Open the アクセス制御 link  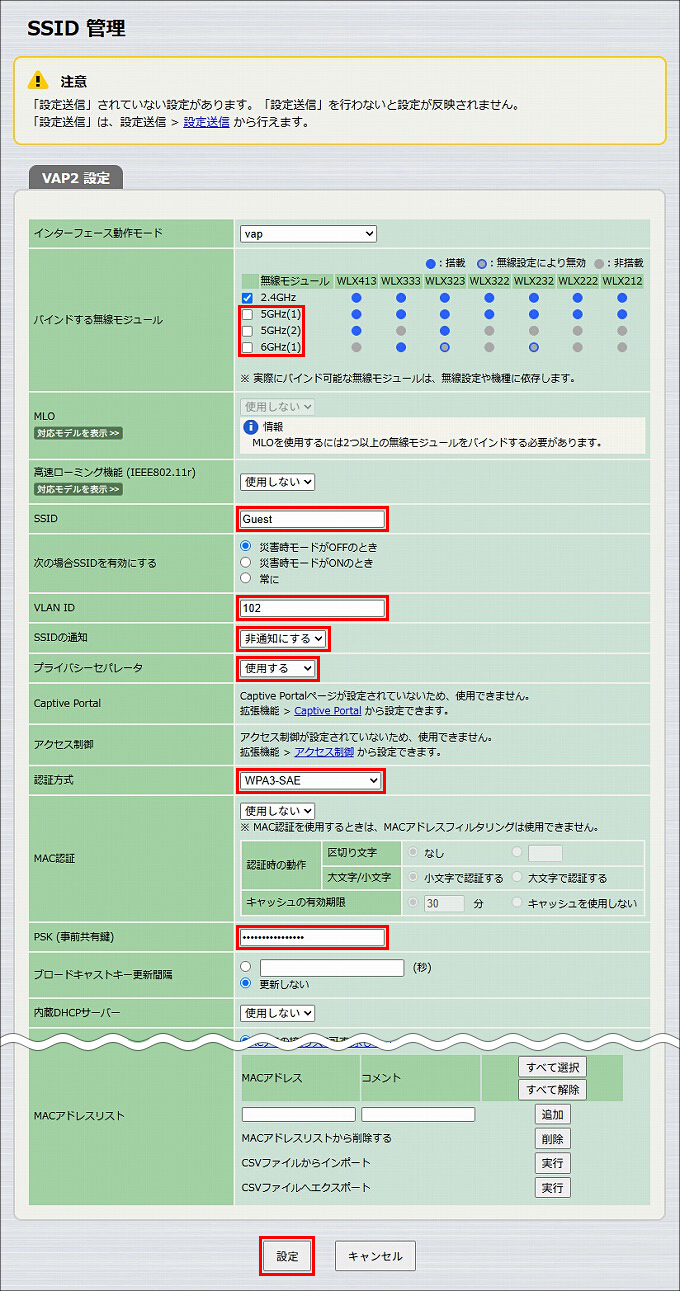[x=324, y=751]
